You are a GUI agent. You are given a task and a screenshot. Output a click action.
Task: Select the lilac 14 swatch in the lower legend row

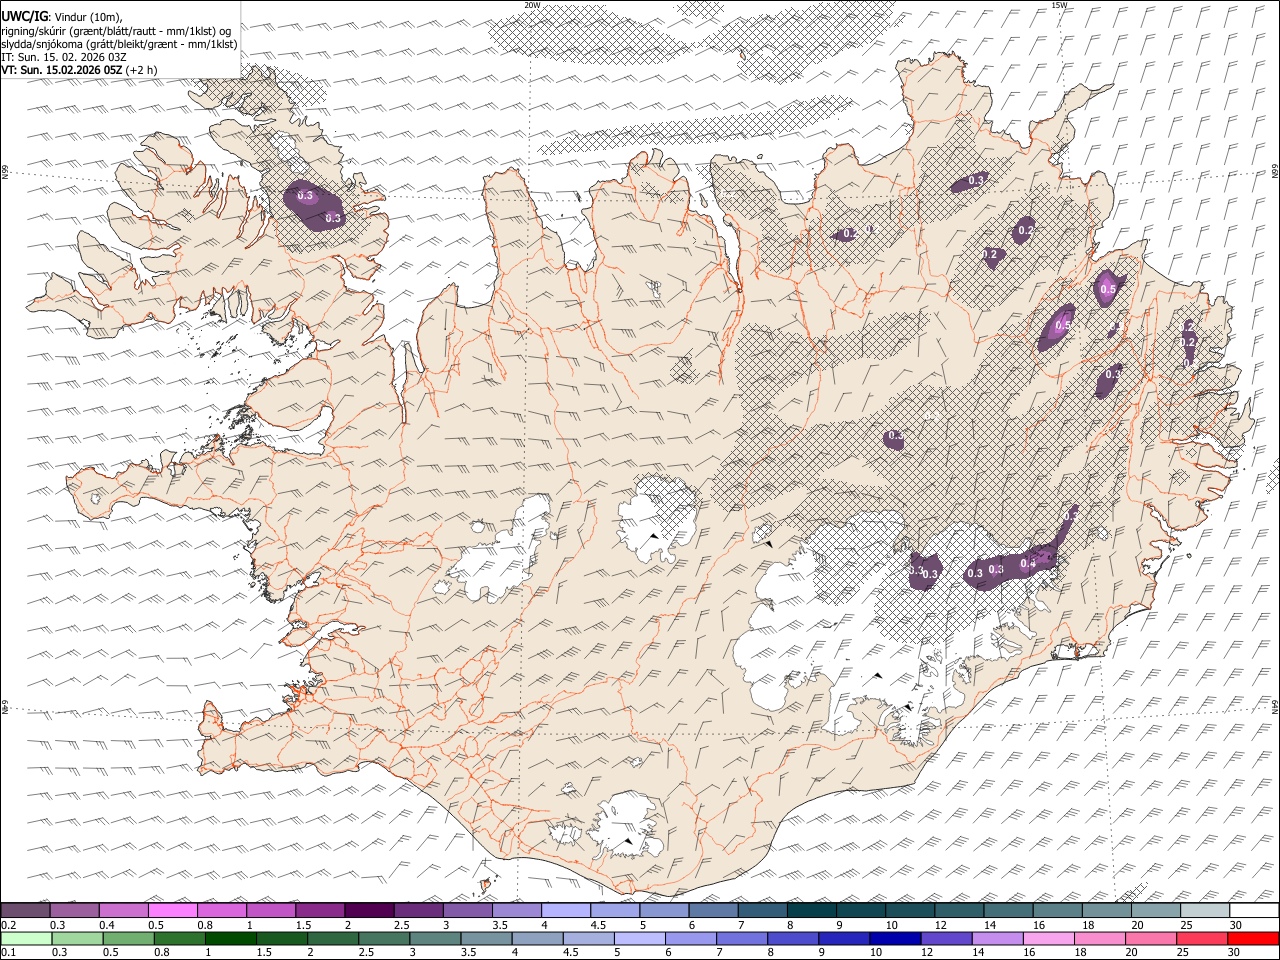(996, 938)
